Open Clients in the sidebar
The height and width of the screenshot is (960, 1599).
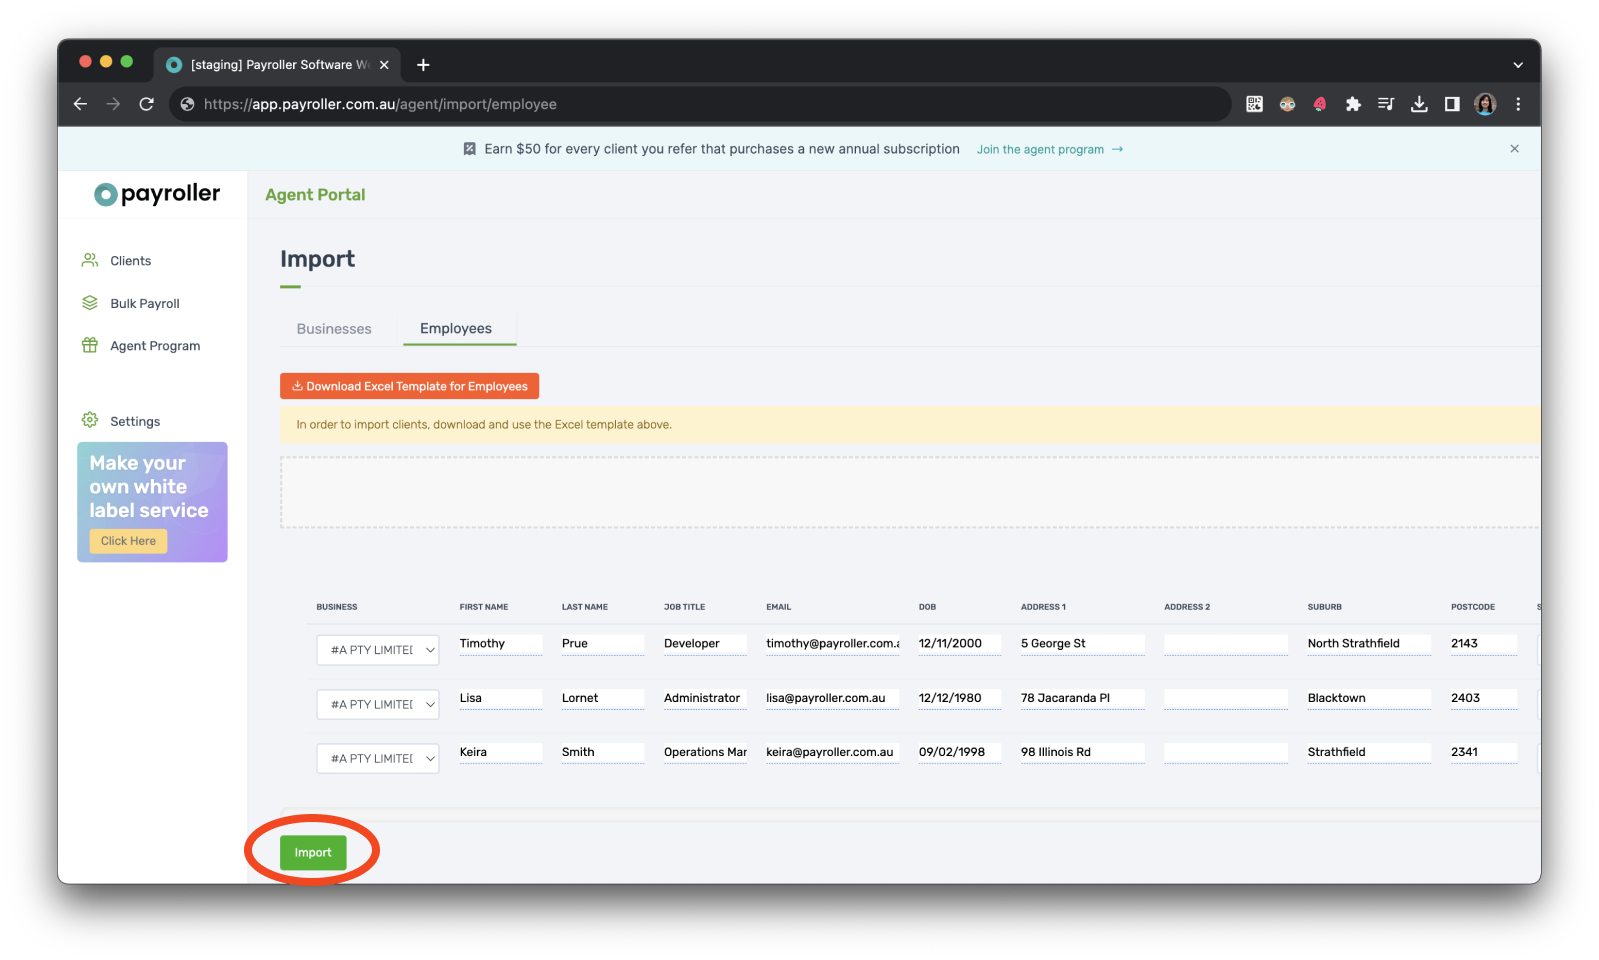click(x=130, y=261)
